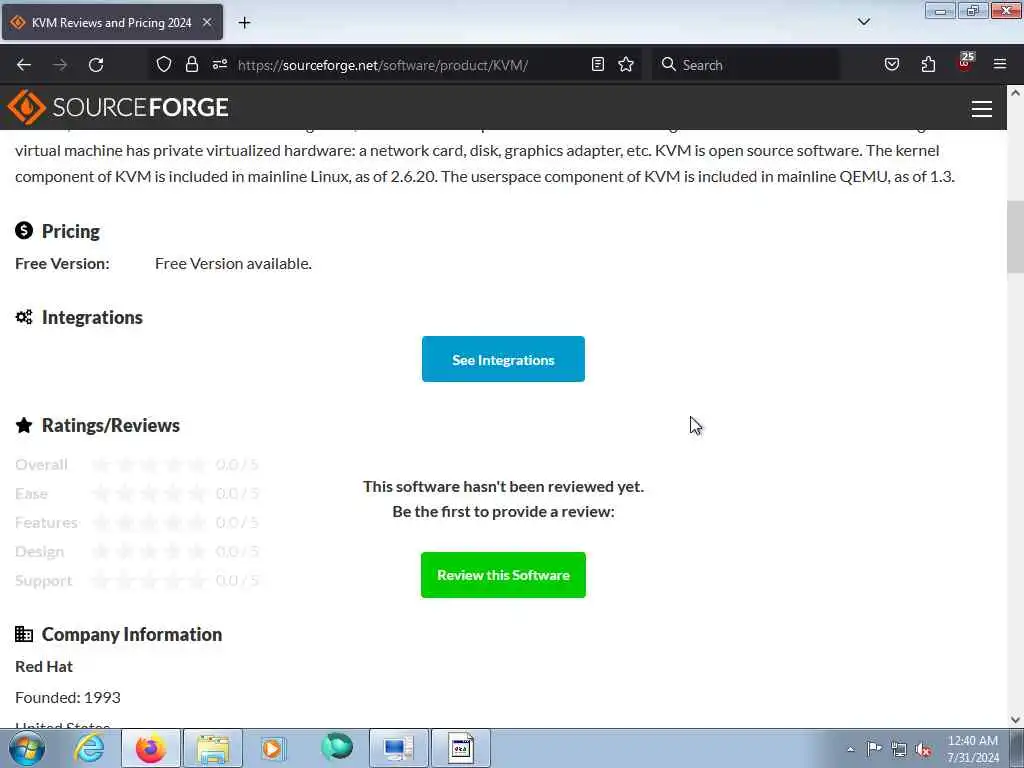Screen dimensions: 1024x768
Task: Click the document app taskbar icon
Action: (461, 748)
